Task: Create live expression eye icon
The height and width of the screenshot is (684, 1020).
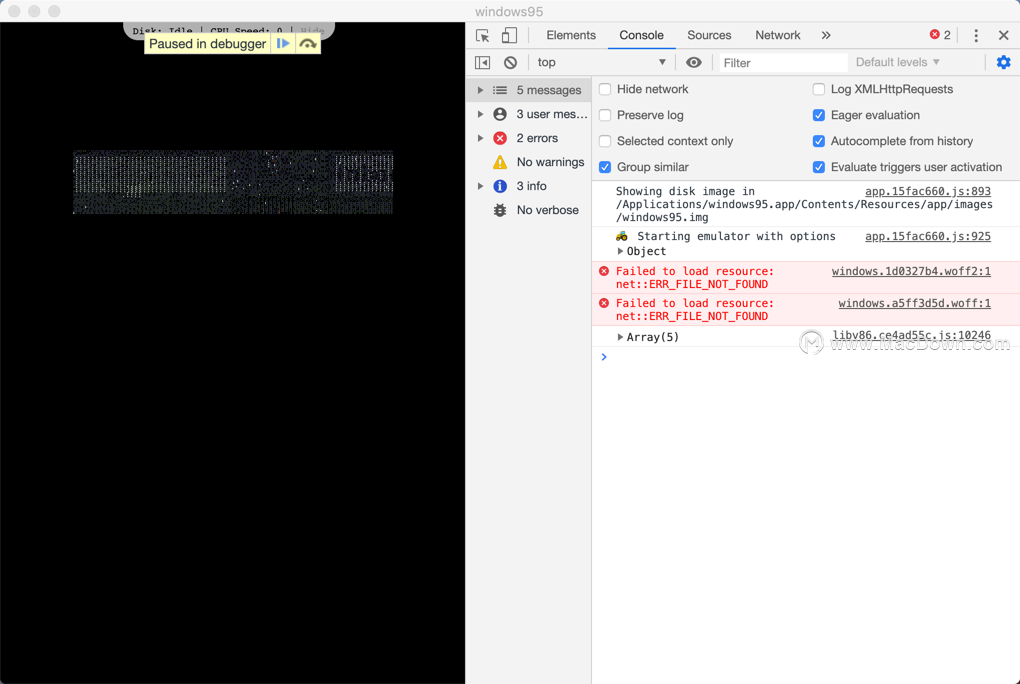Action: point(694,62)
